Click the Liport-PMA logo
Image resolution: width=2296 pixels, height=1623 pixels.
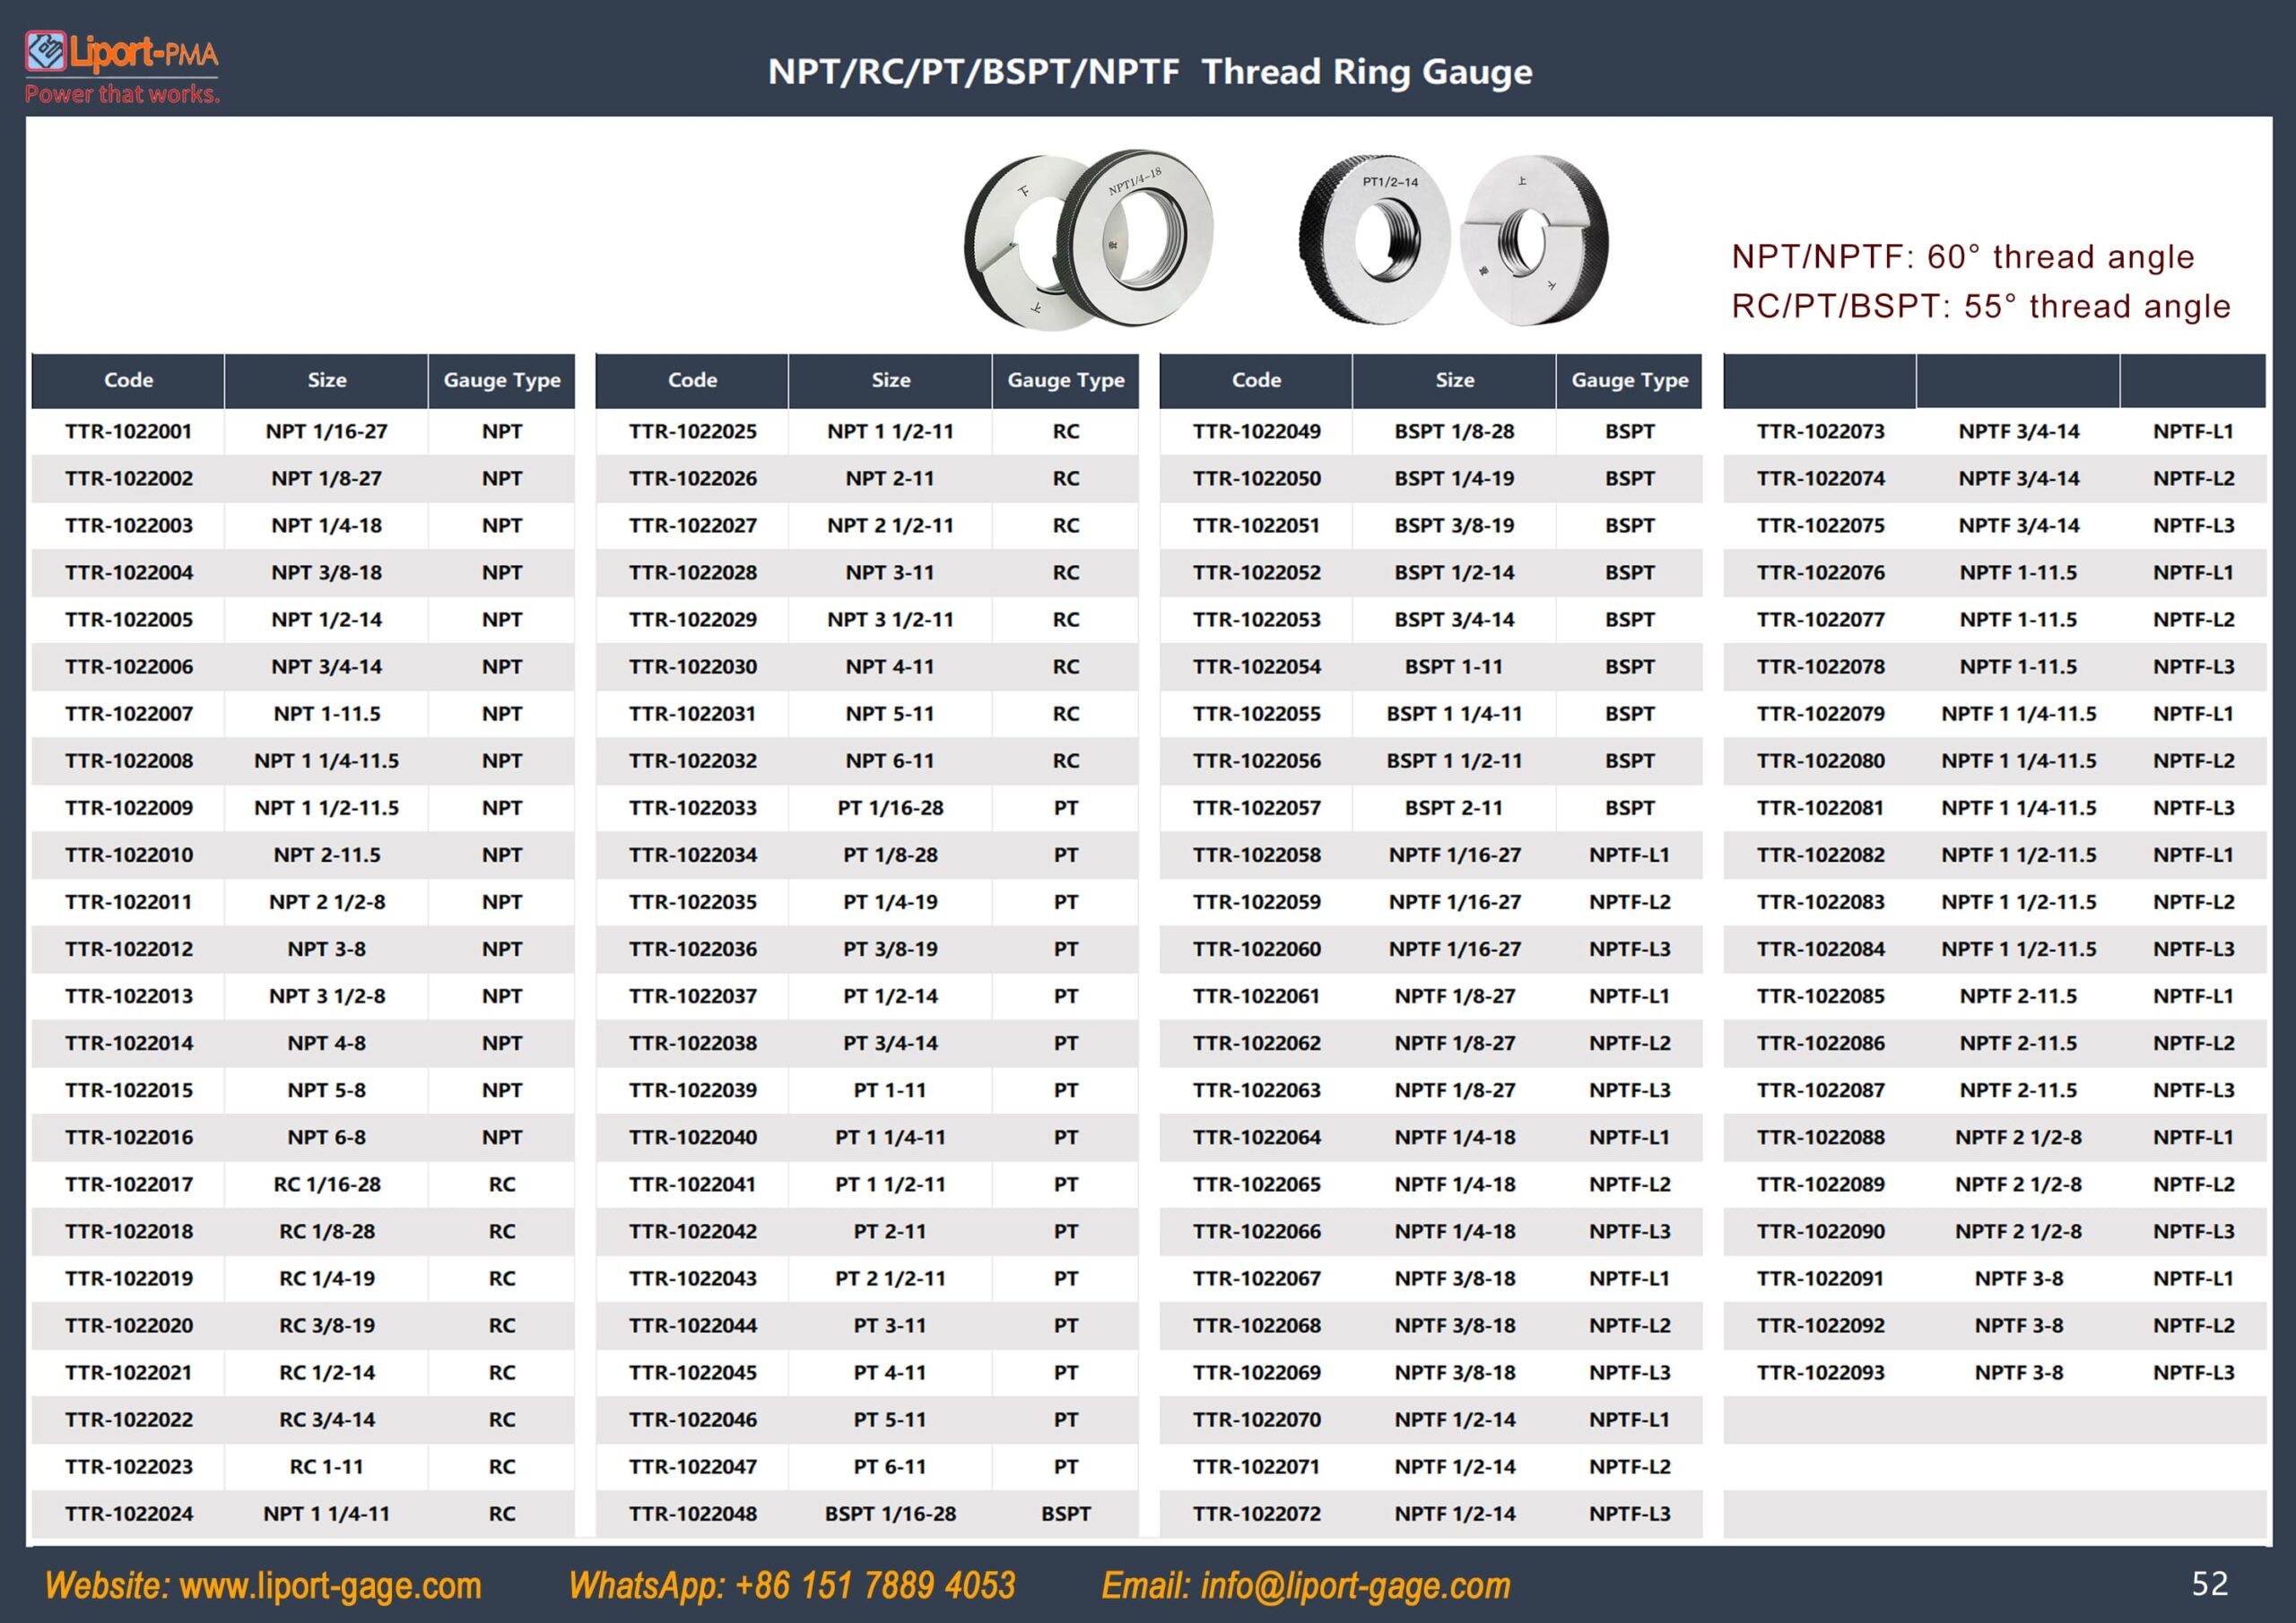[122, 67]
